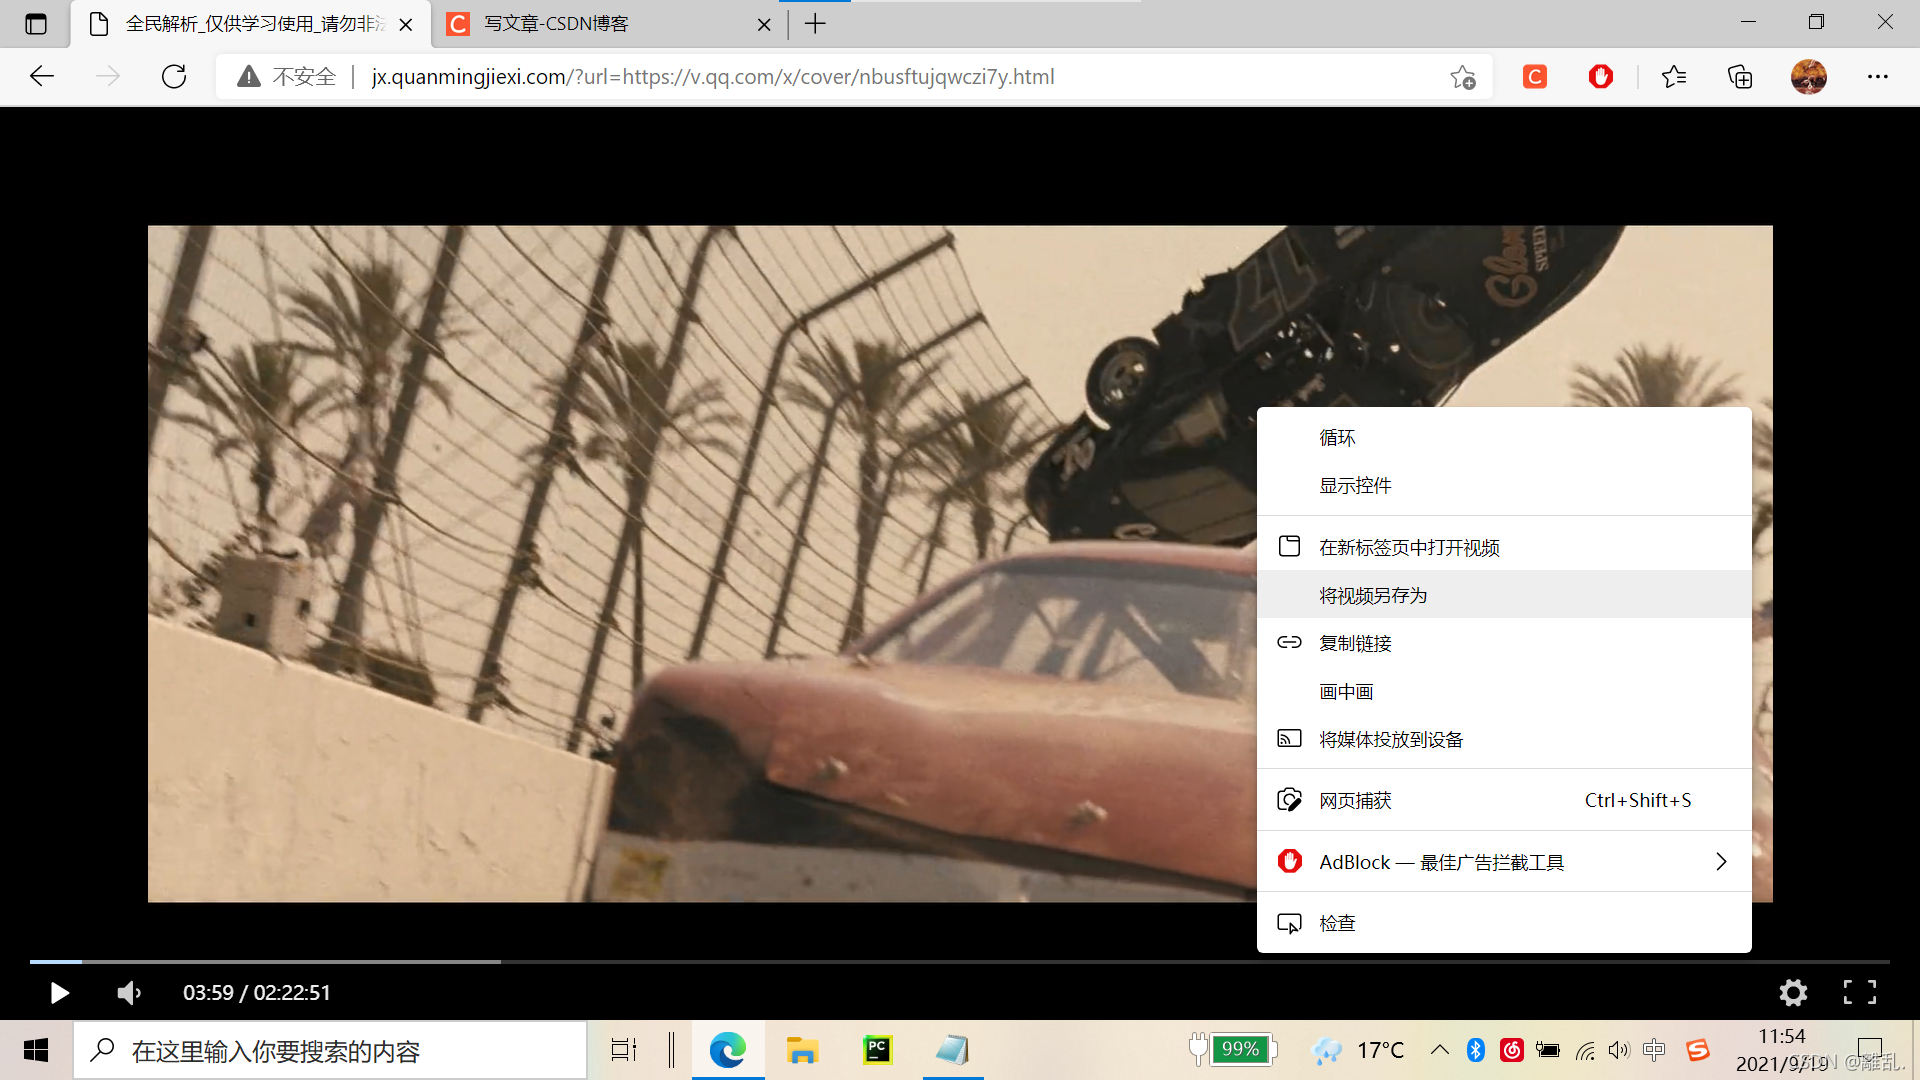Select 将媒体投放到设备

tap(1504, 740)
